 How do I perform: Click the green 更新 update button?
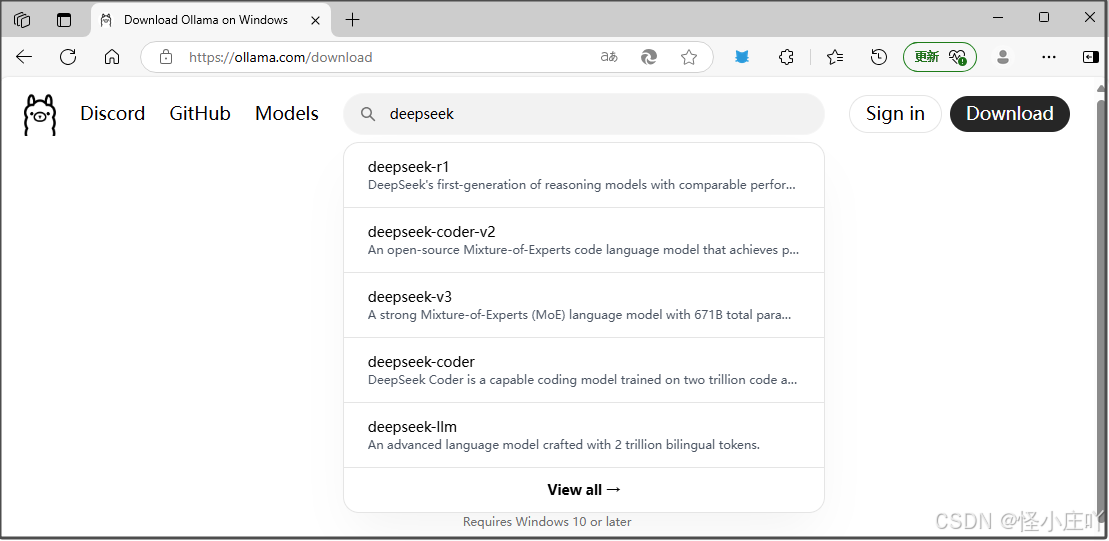(940, 57)
